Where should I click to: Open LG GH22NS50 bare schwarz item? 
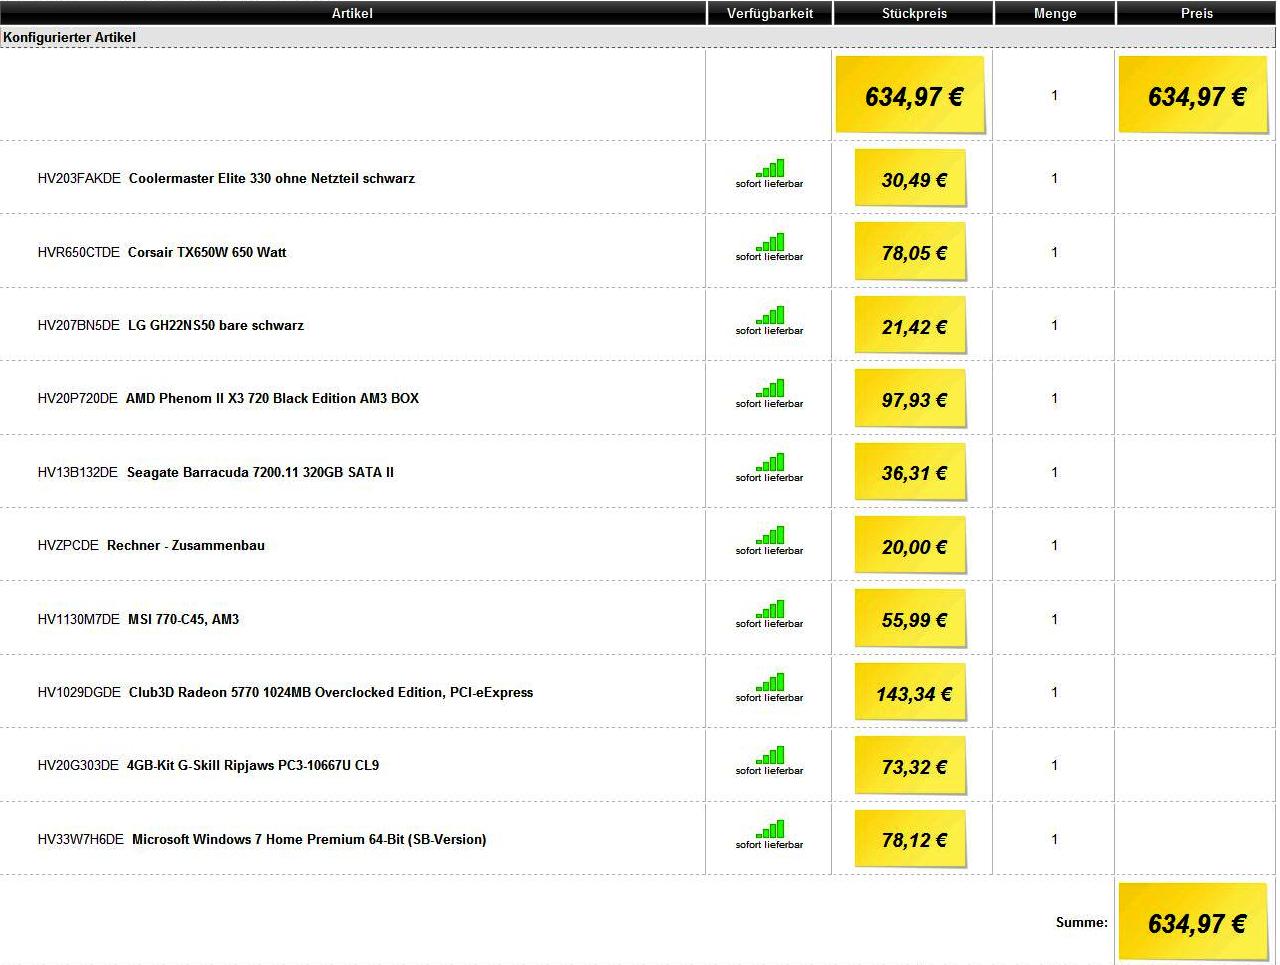(216, 325)
